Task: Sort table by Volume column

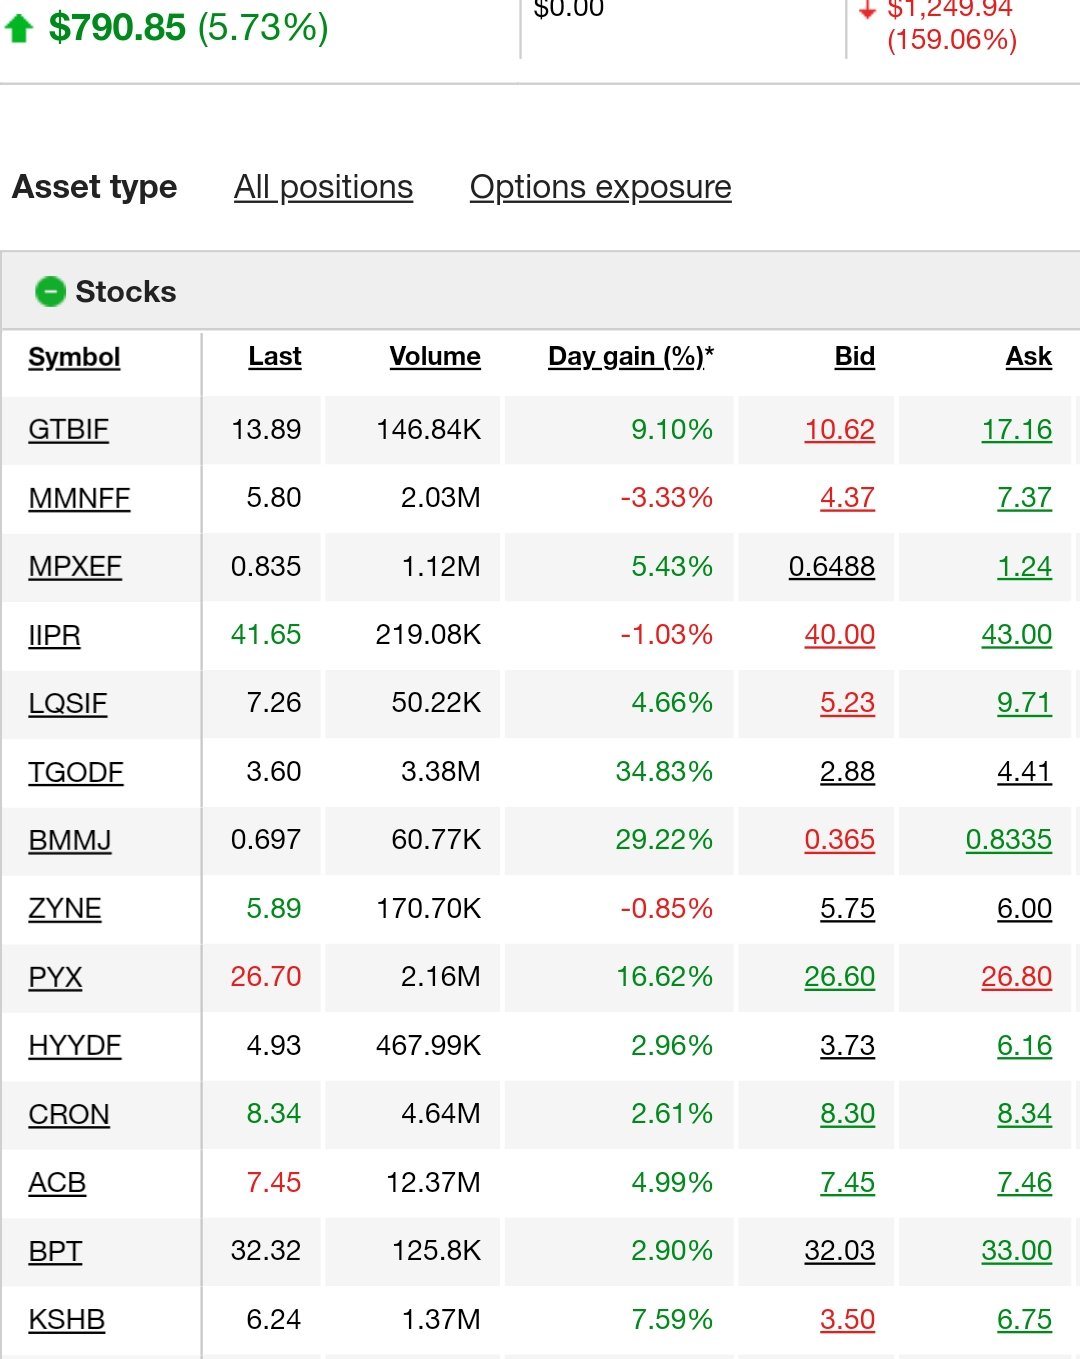Action: (435, 356)
